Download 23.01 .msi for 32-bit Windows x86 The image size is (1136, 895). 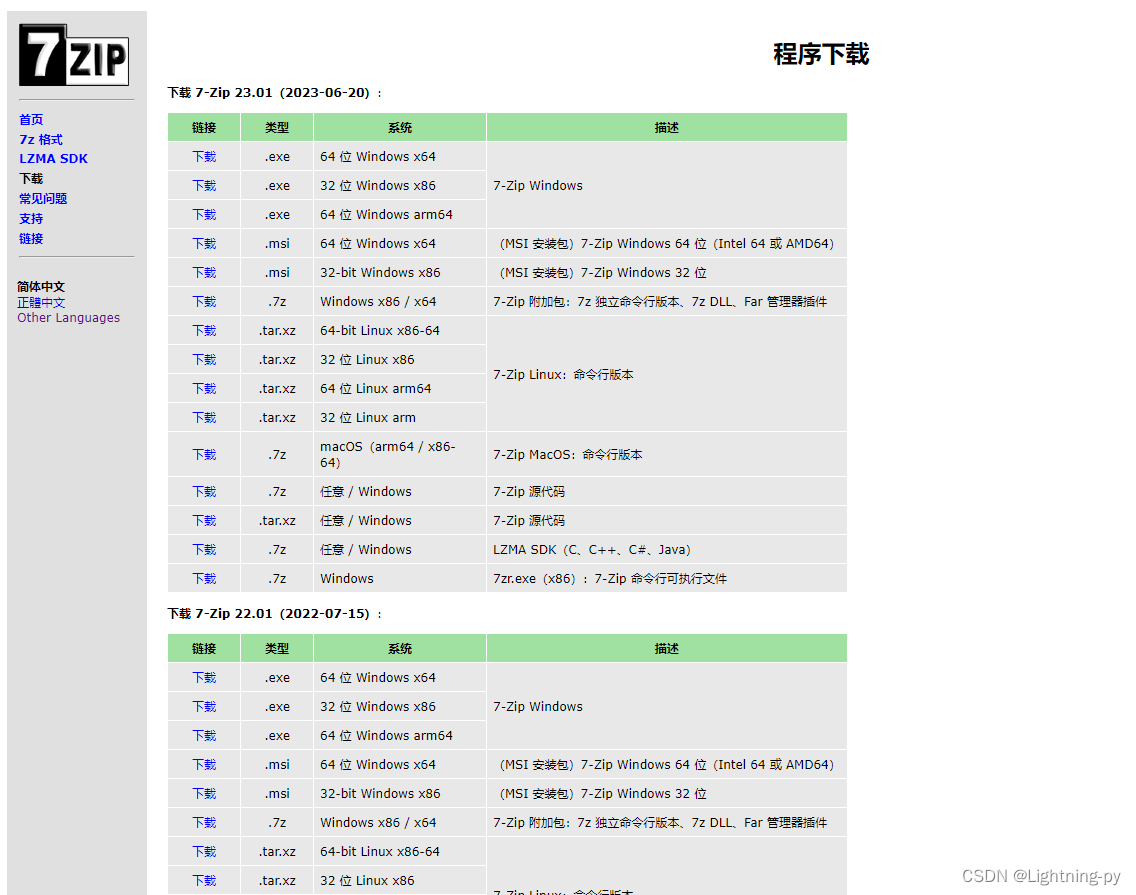pyautogui.click(x=204, y=272)
